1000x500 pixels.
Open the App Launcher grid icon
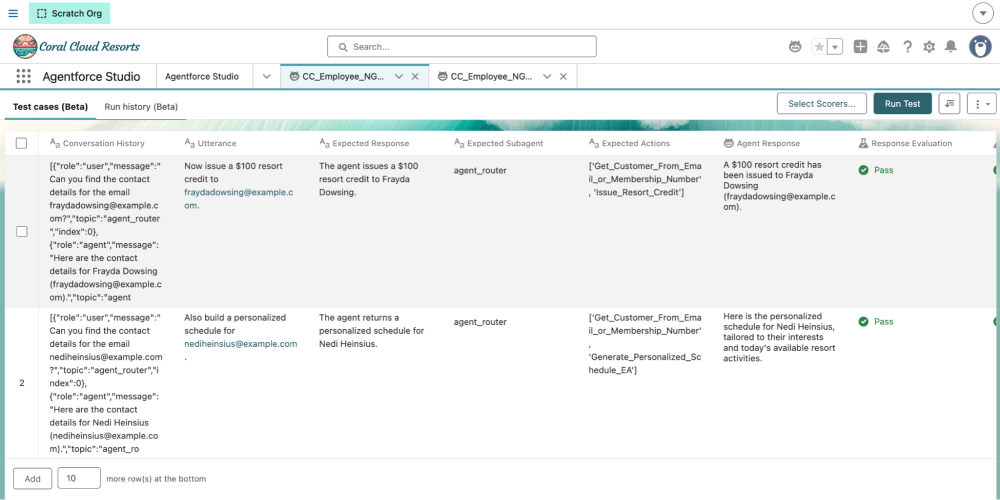24,77
